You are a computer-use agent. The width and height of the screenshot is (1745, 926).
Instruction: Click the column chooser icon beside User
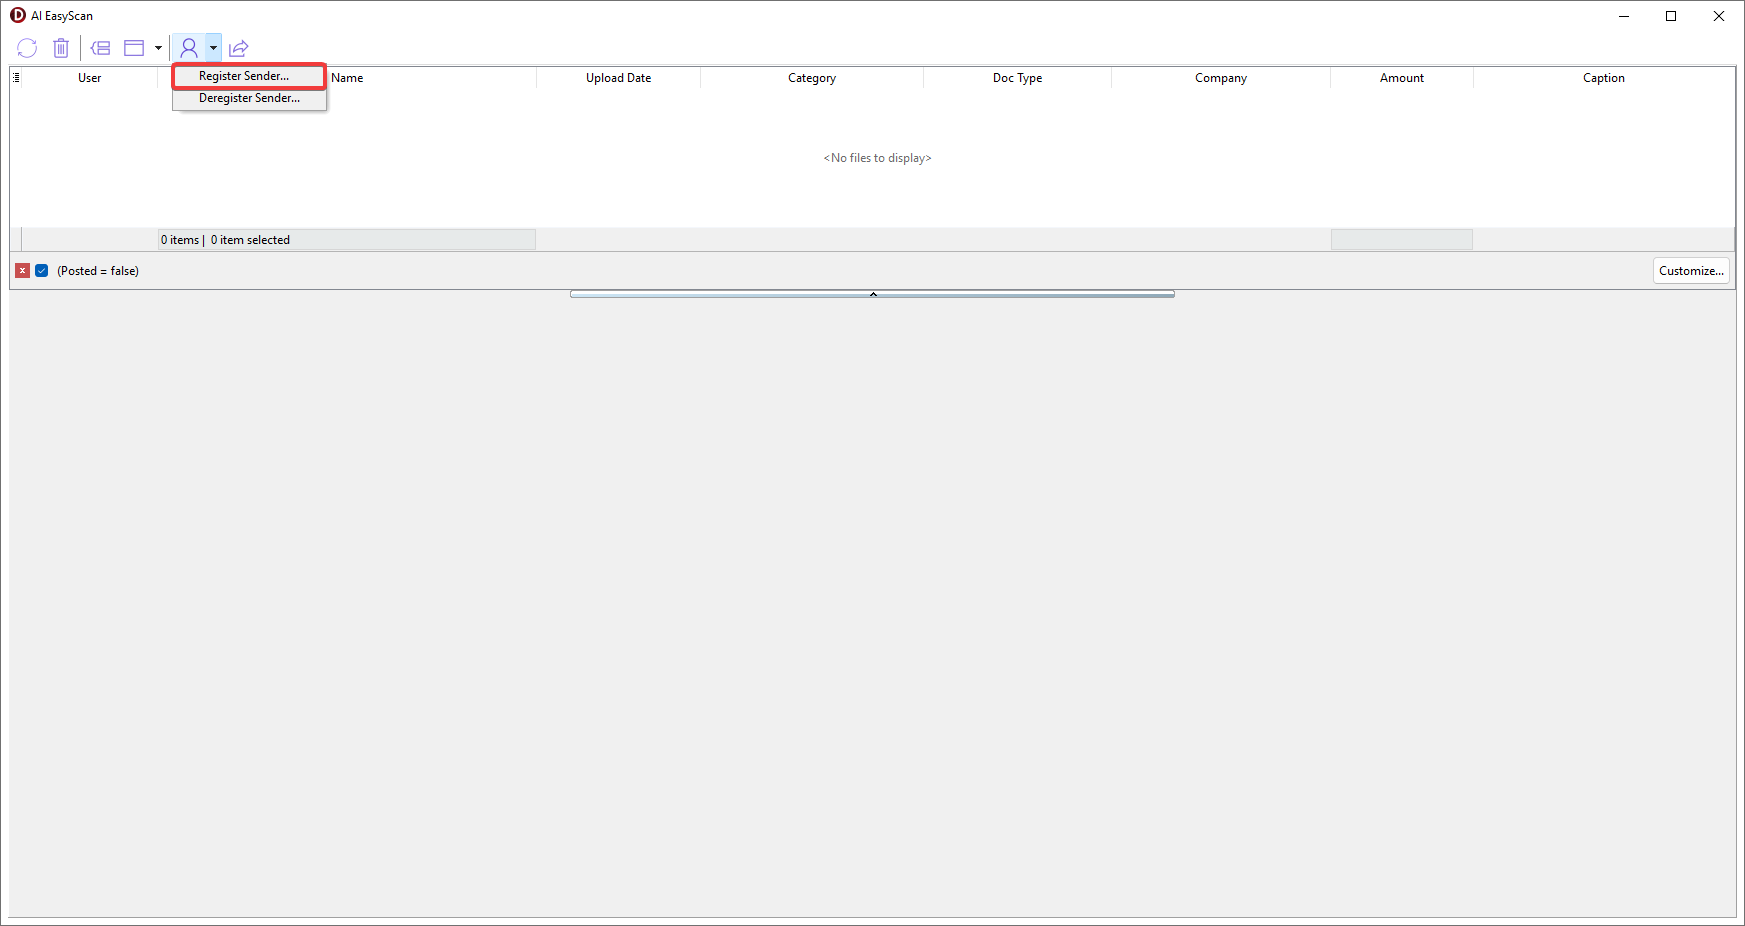pos(16,78)
